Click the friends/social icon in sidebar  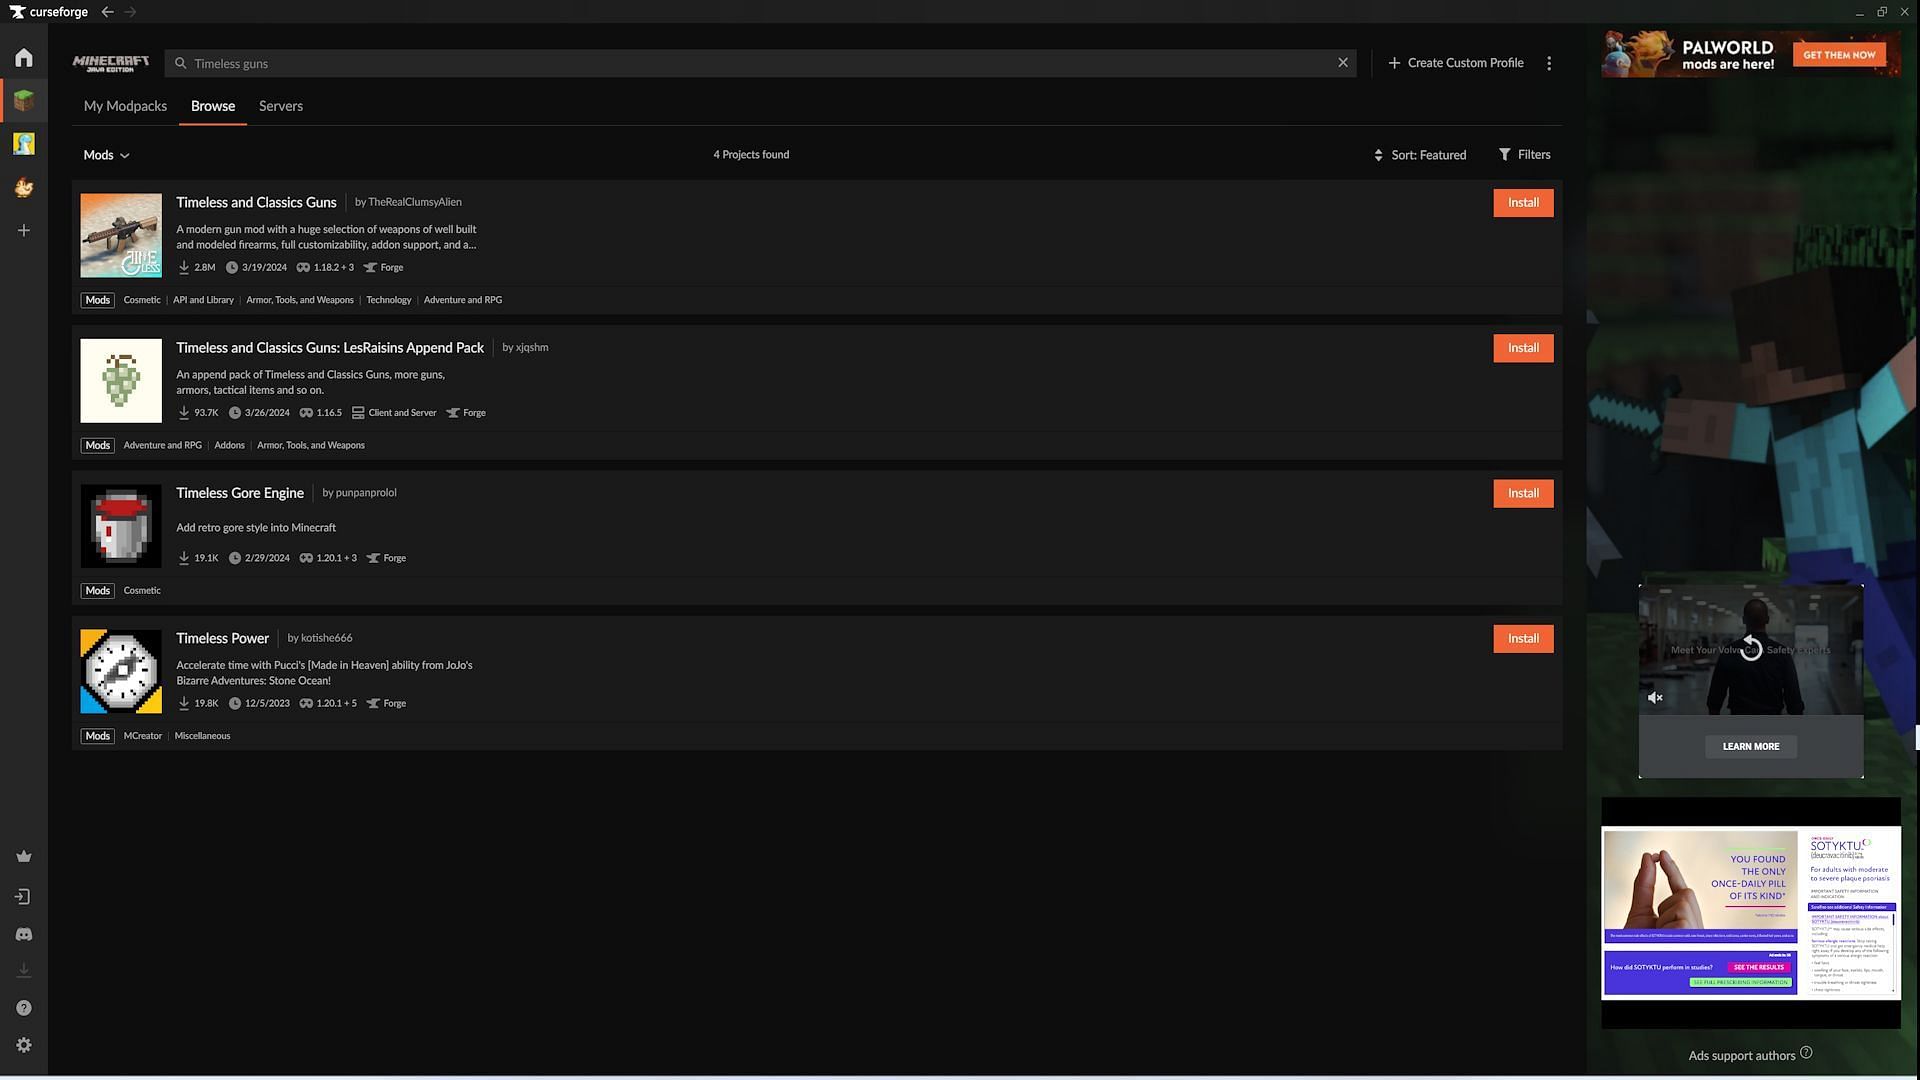[x=24, y=935]
